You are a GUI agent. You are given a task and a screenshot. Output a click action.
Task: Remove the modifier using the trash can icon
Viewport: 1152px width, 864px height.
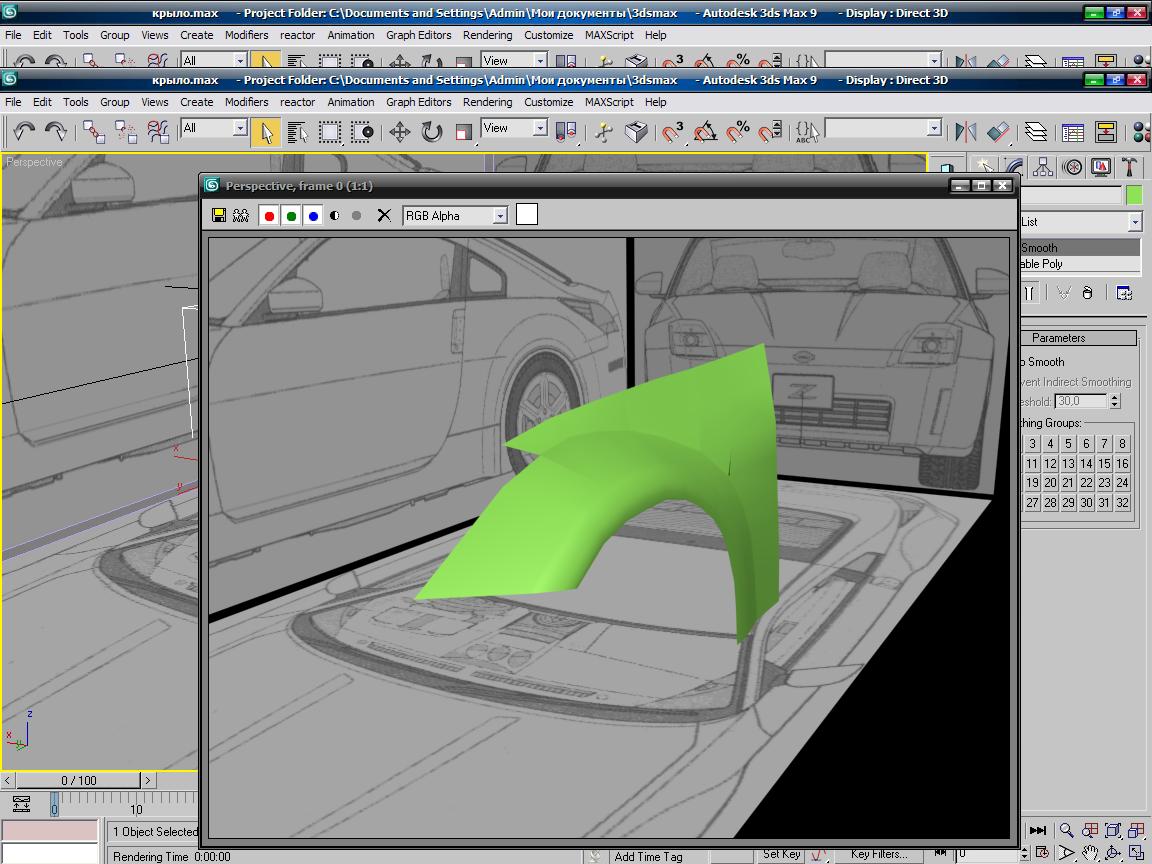coord(1088,292)
